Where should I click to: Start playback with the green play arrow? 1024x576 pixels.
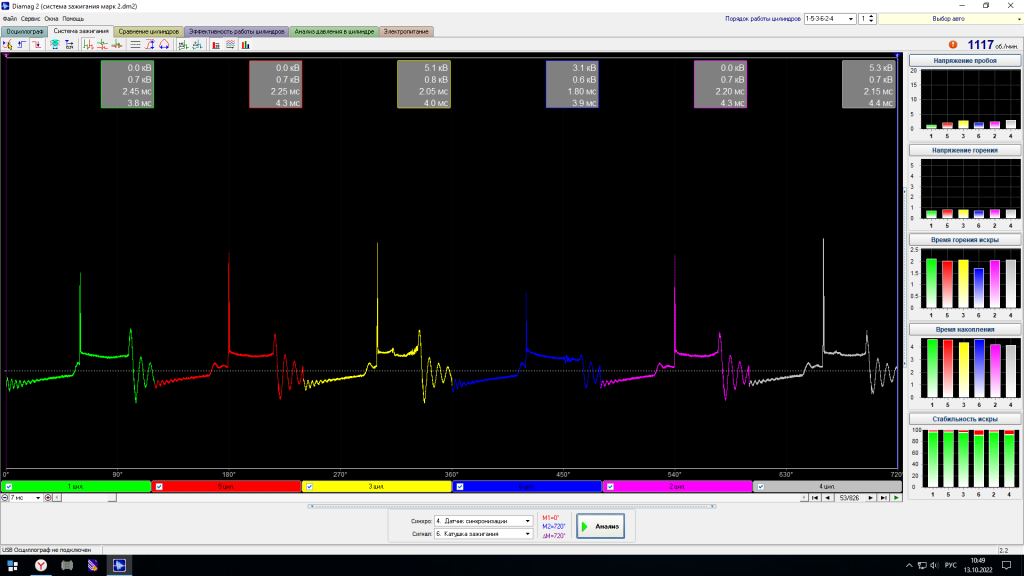pyautogui.click(x=896, y=498)
